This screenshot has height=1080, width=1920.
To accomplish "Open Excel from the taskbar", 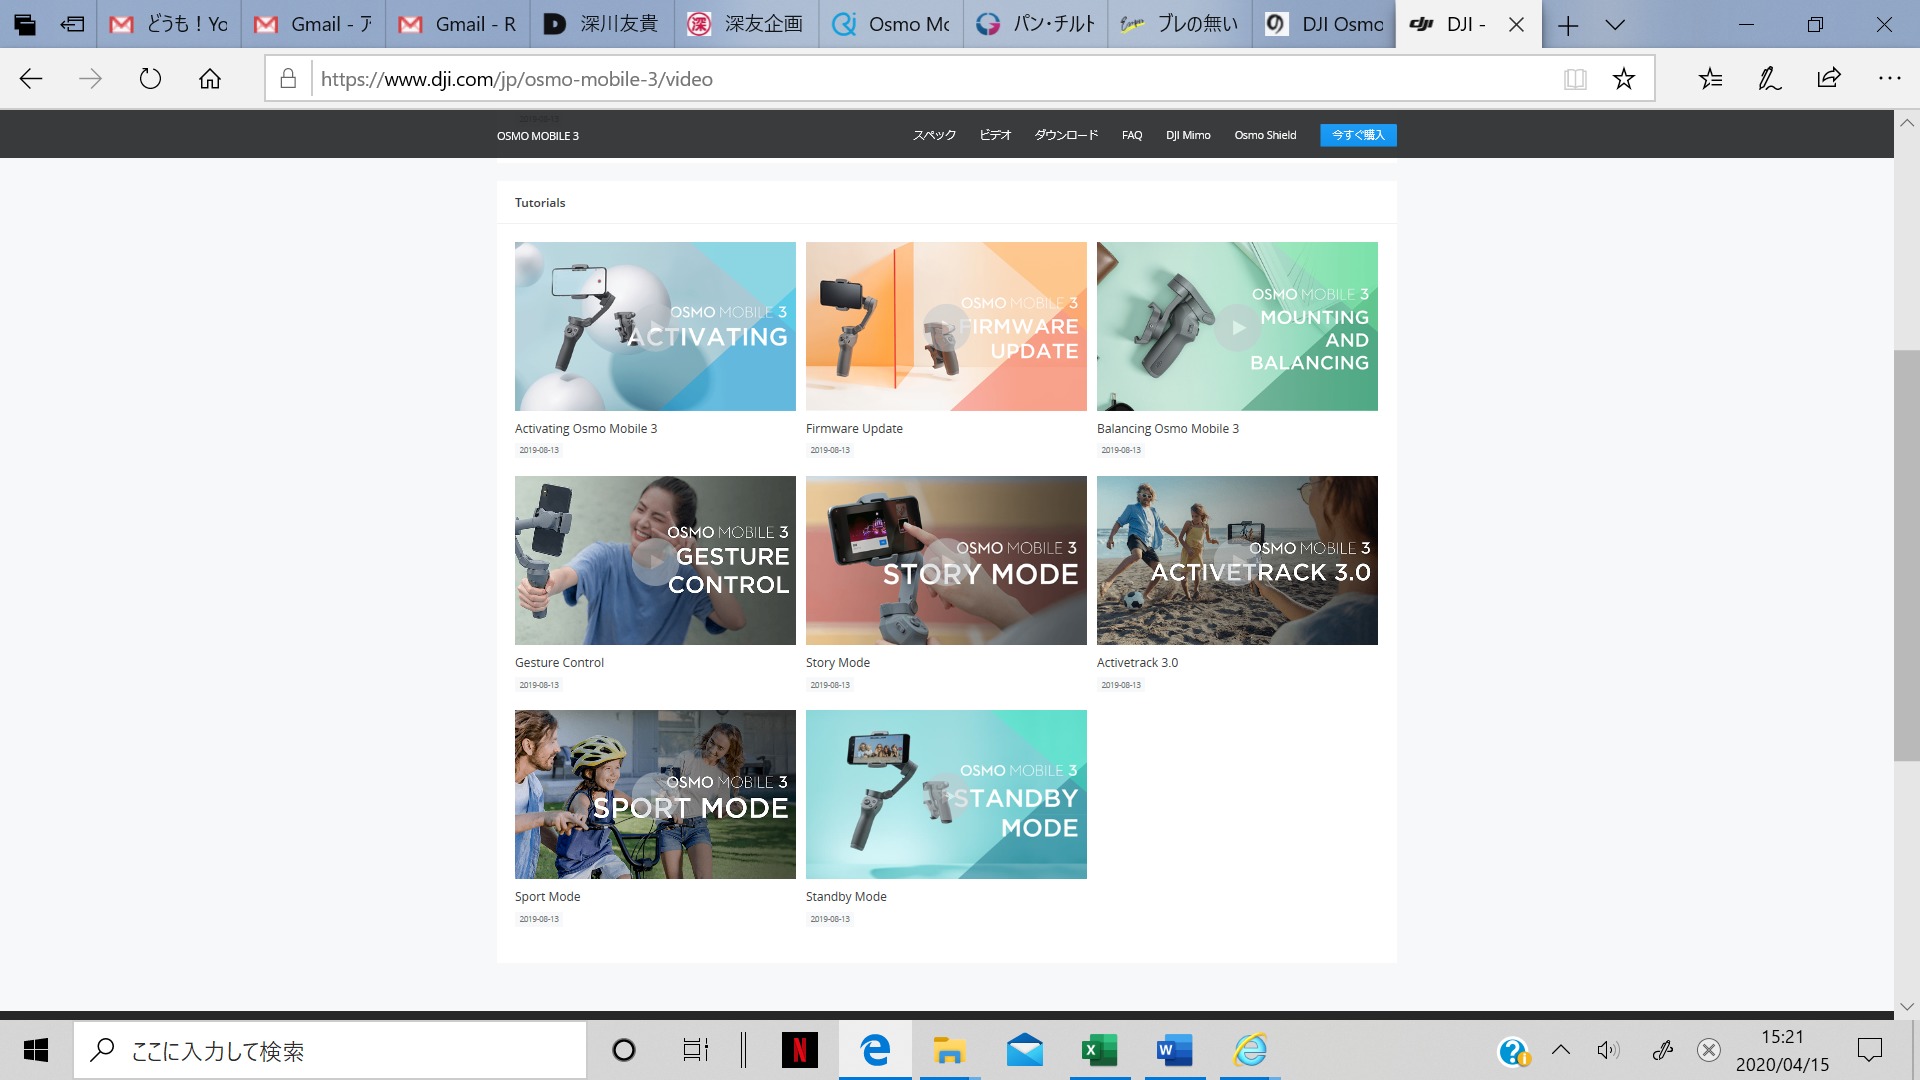I will pyautogui.click(x=1099, y=1050).
